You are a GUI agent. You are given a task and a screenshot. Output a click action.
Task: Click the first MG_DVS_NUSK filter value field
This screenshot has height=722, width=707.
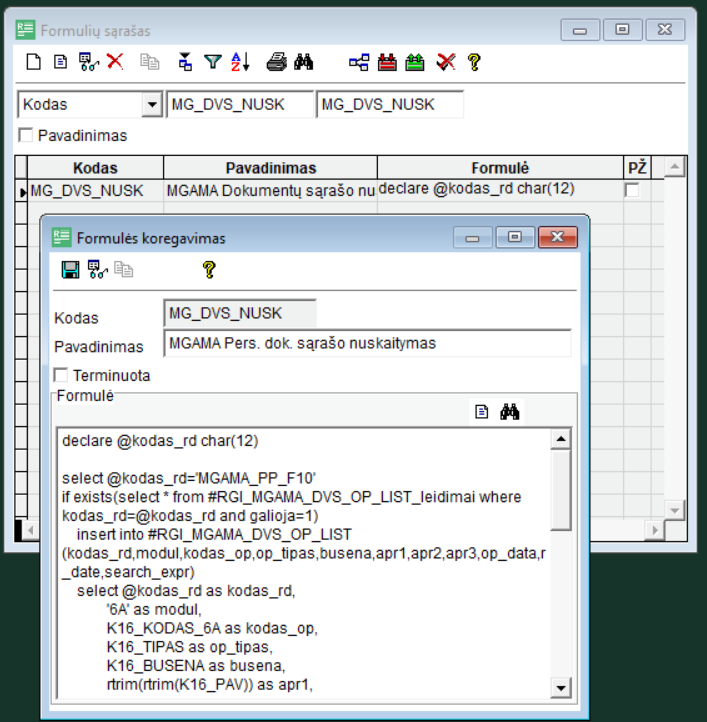click(240, 104)
